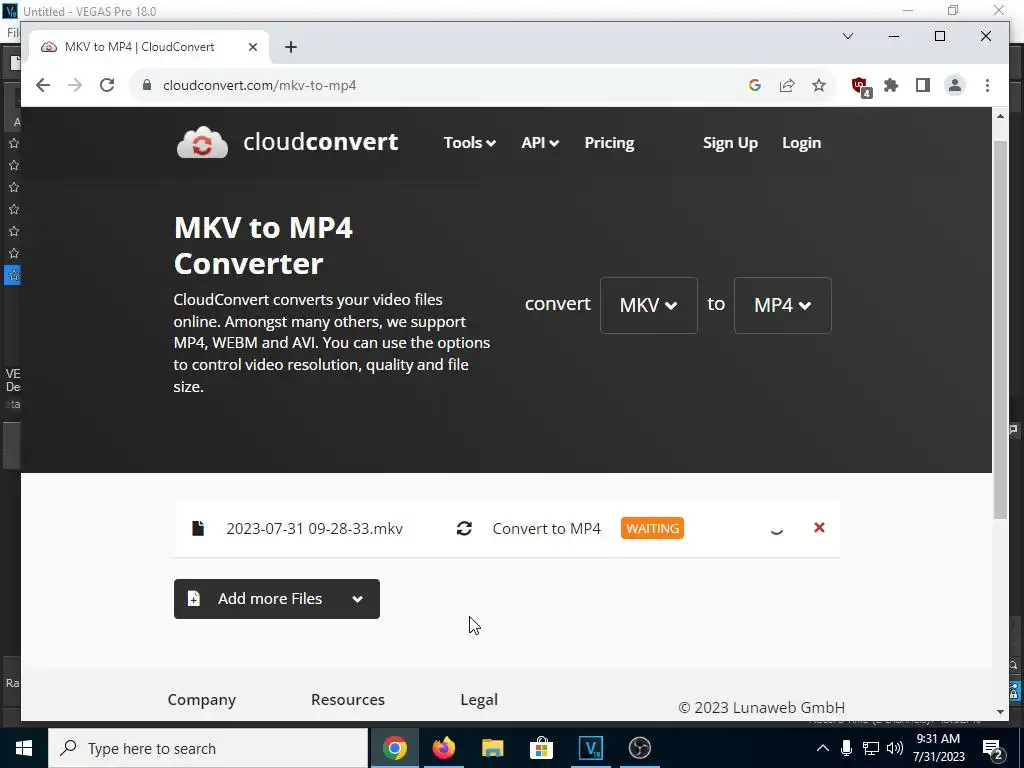Open the Chrome profile avatar
The width and height of the screenshot is (1024, 768).
[x=955, y=85]
